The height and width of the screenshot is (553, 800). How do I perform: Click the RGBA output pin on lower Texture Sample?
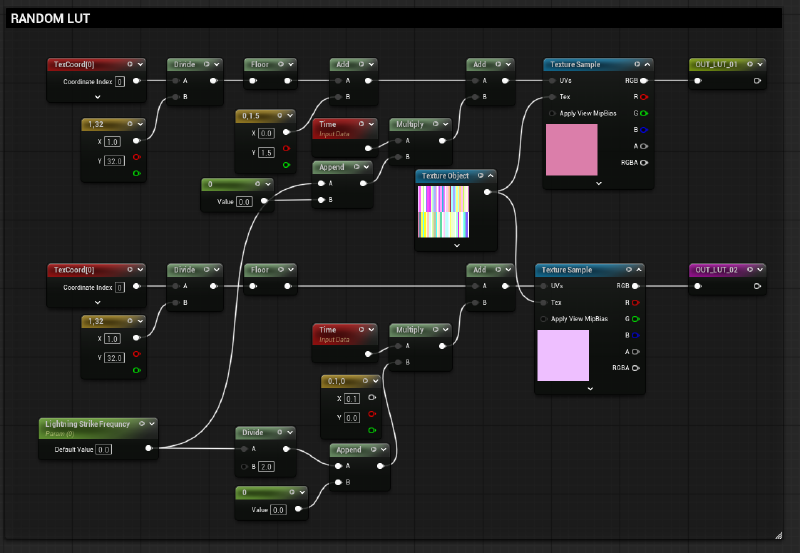click(634, 367)
